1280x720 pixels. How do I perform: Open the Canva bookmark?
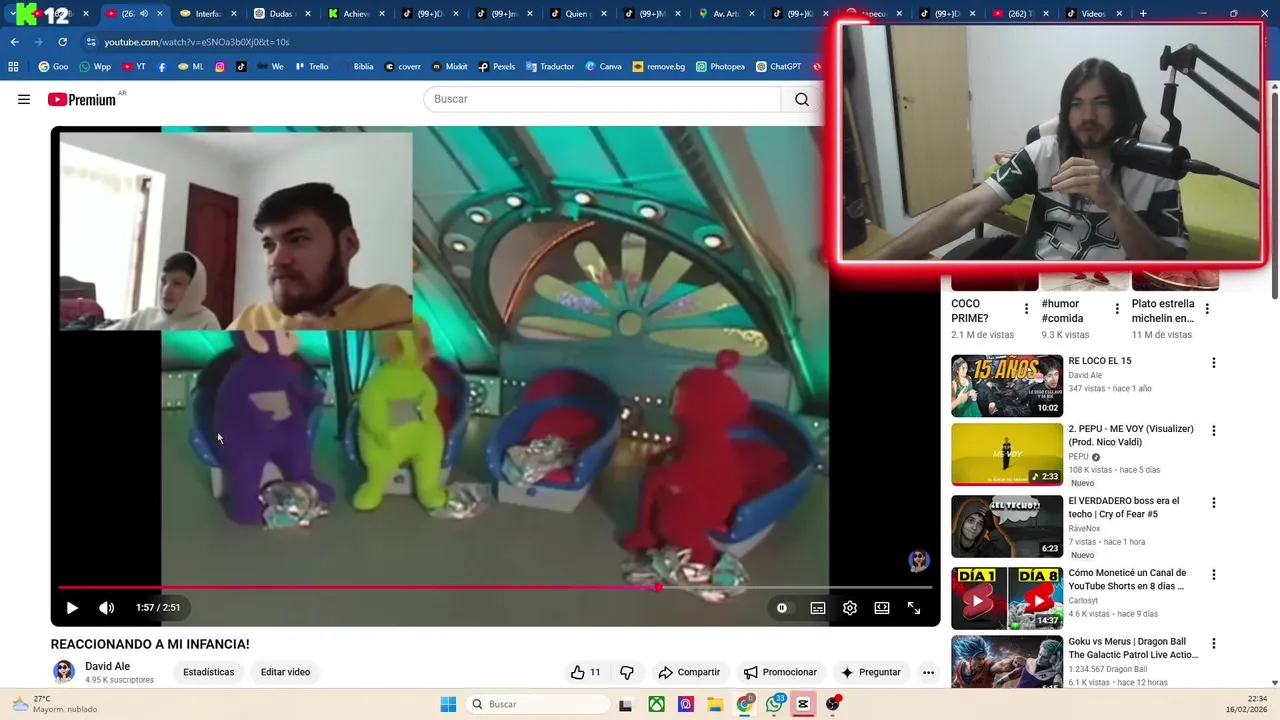[x=603, y=67]
